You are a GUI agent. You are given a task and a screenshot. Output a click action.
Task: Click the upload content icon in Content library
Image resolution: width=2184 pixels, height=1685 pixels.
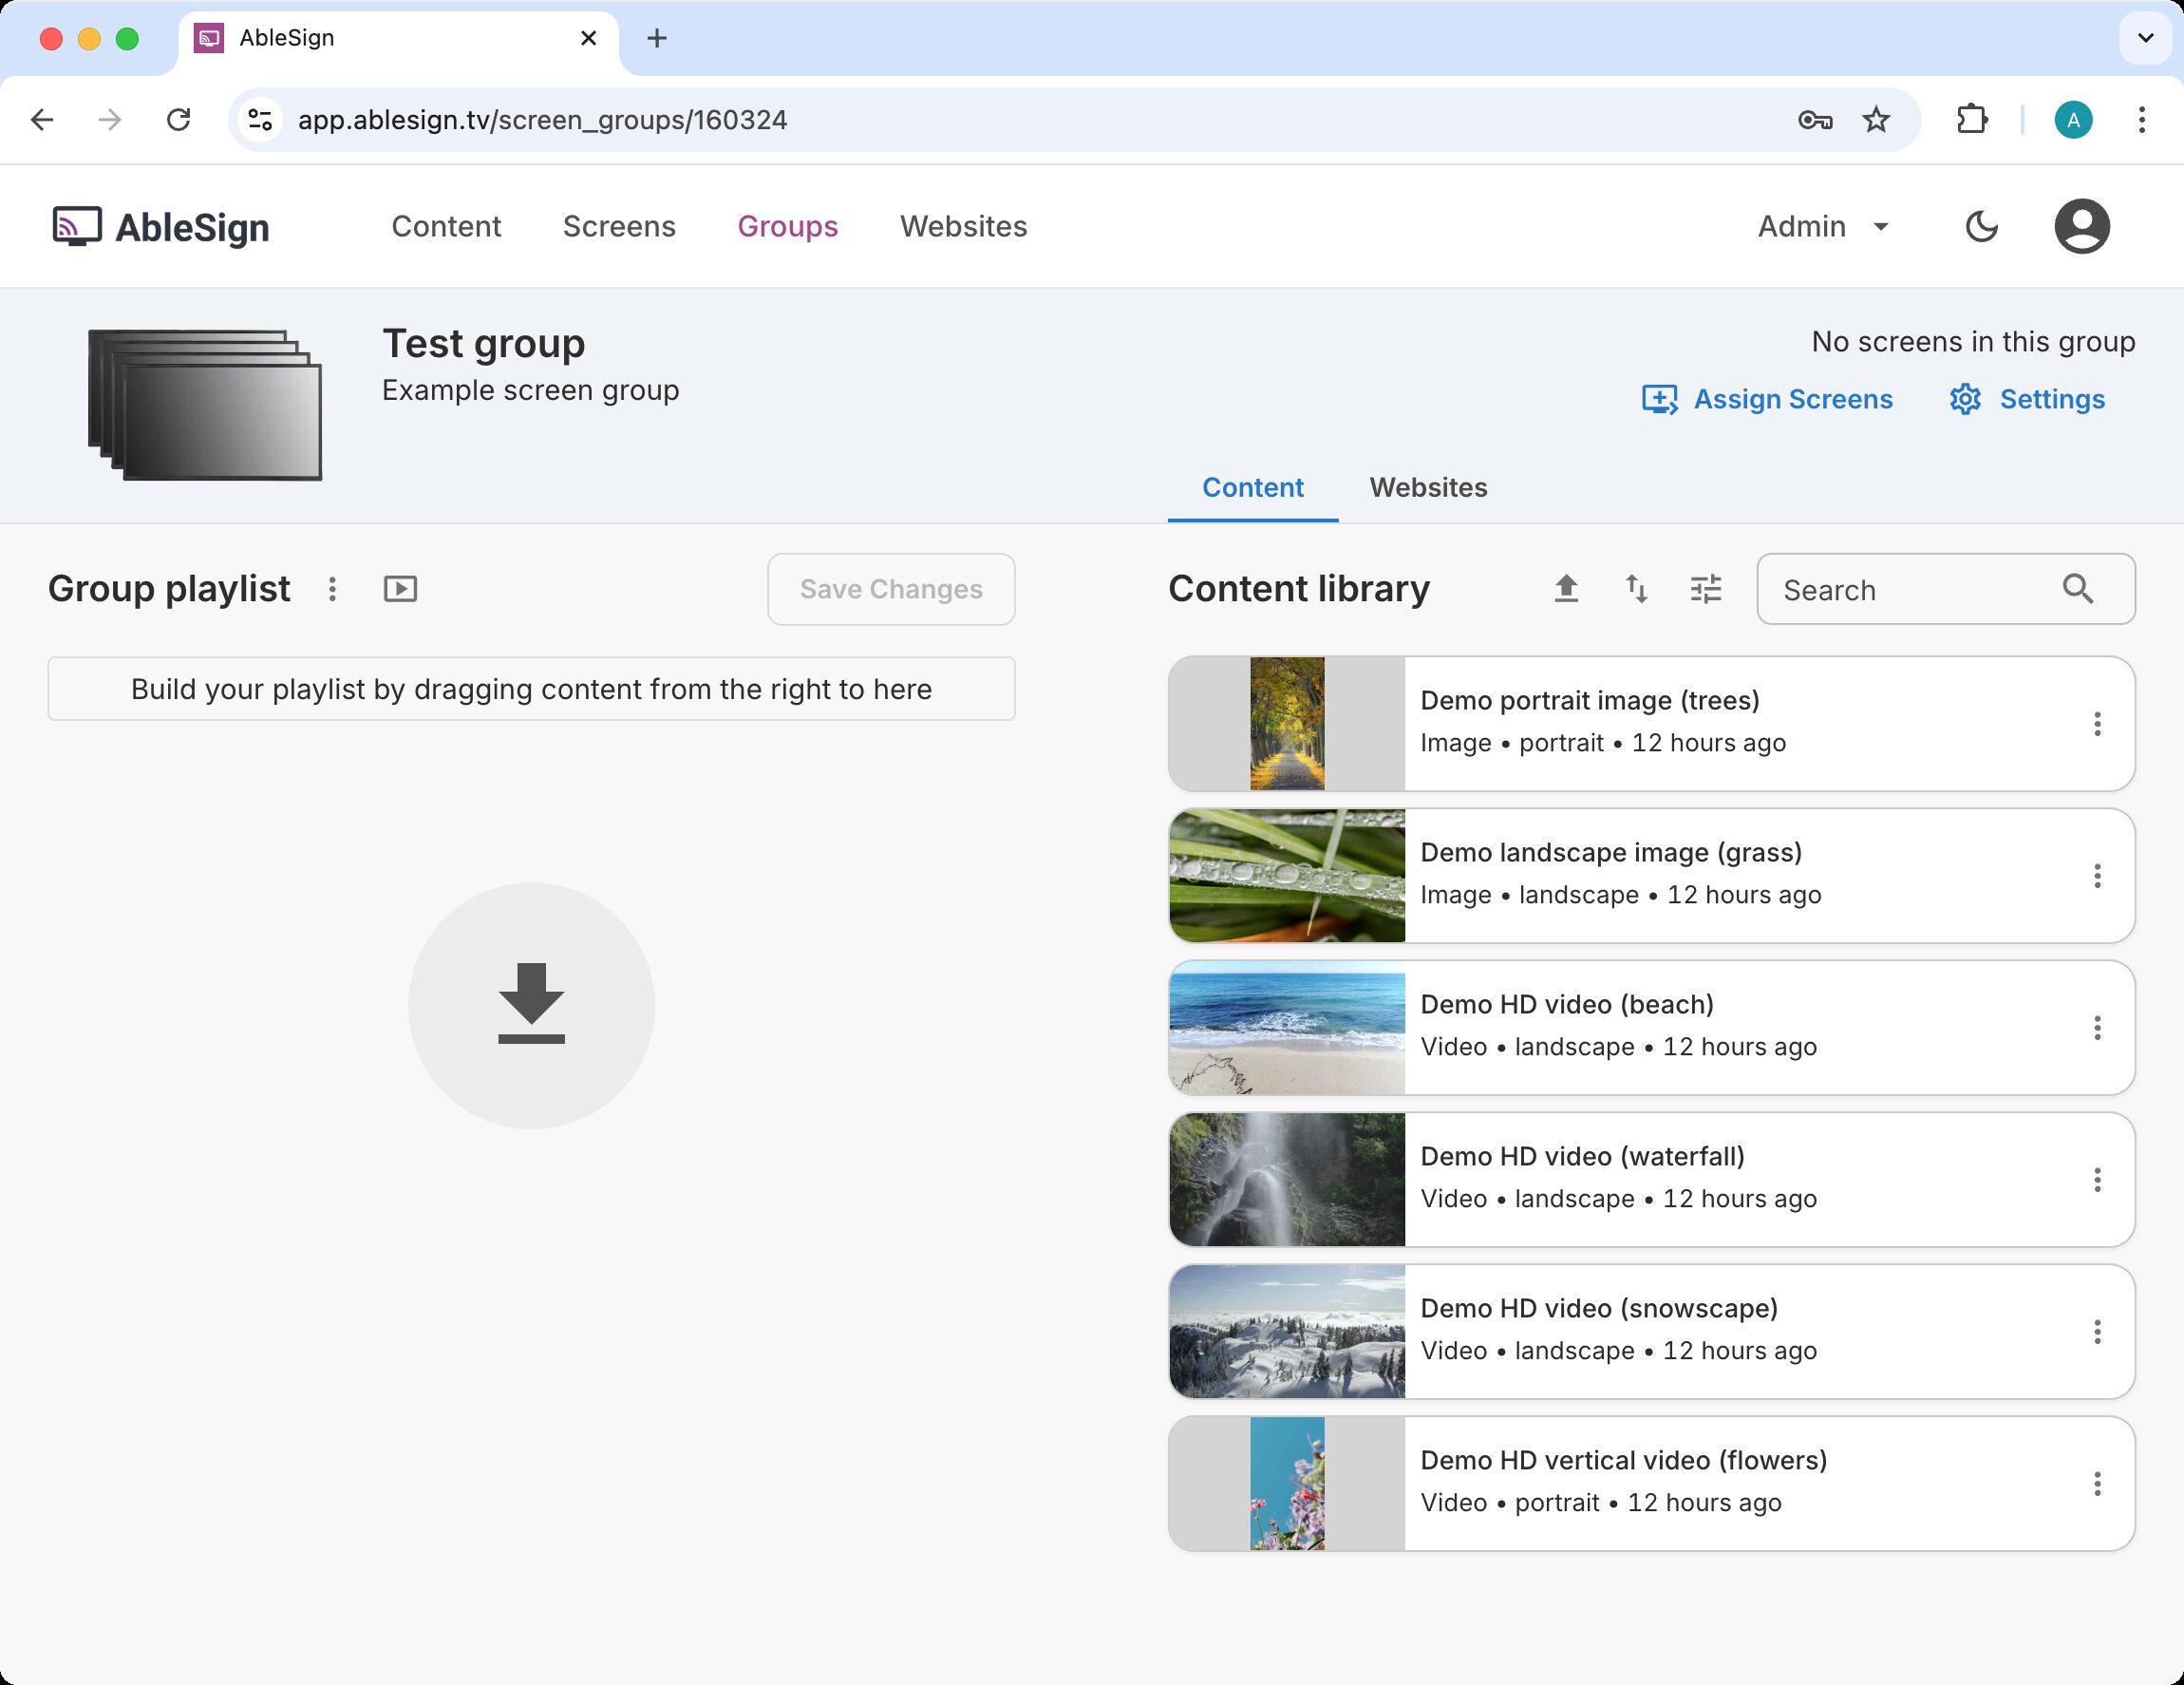pos(1566,589)
